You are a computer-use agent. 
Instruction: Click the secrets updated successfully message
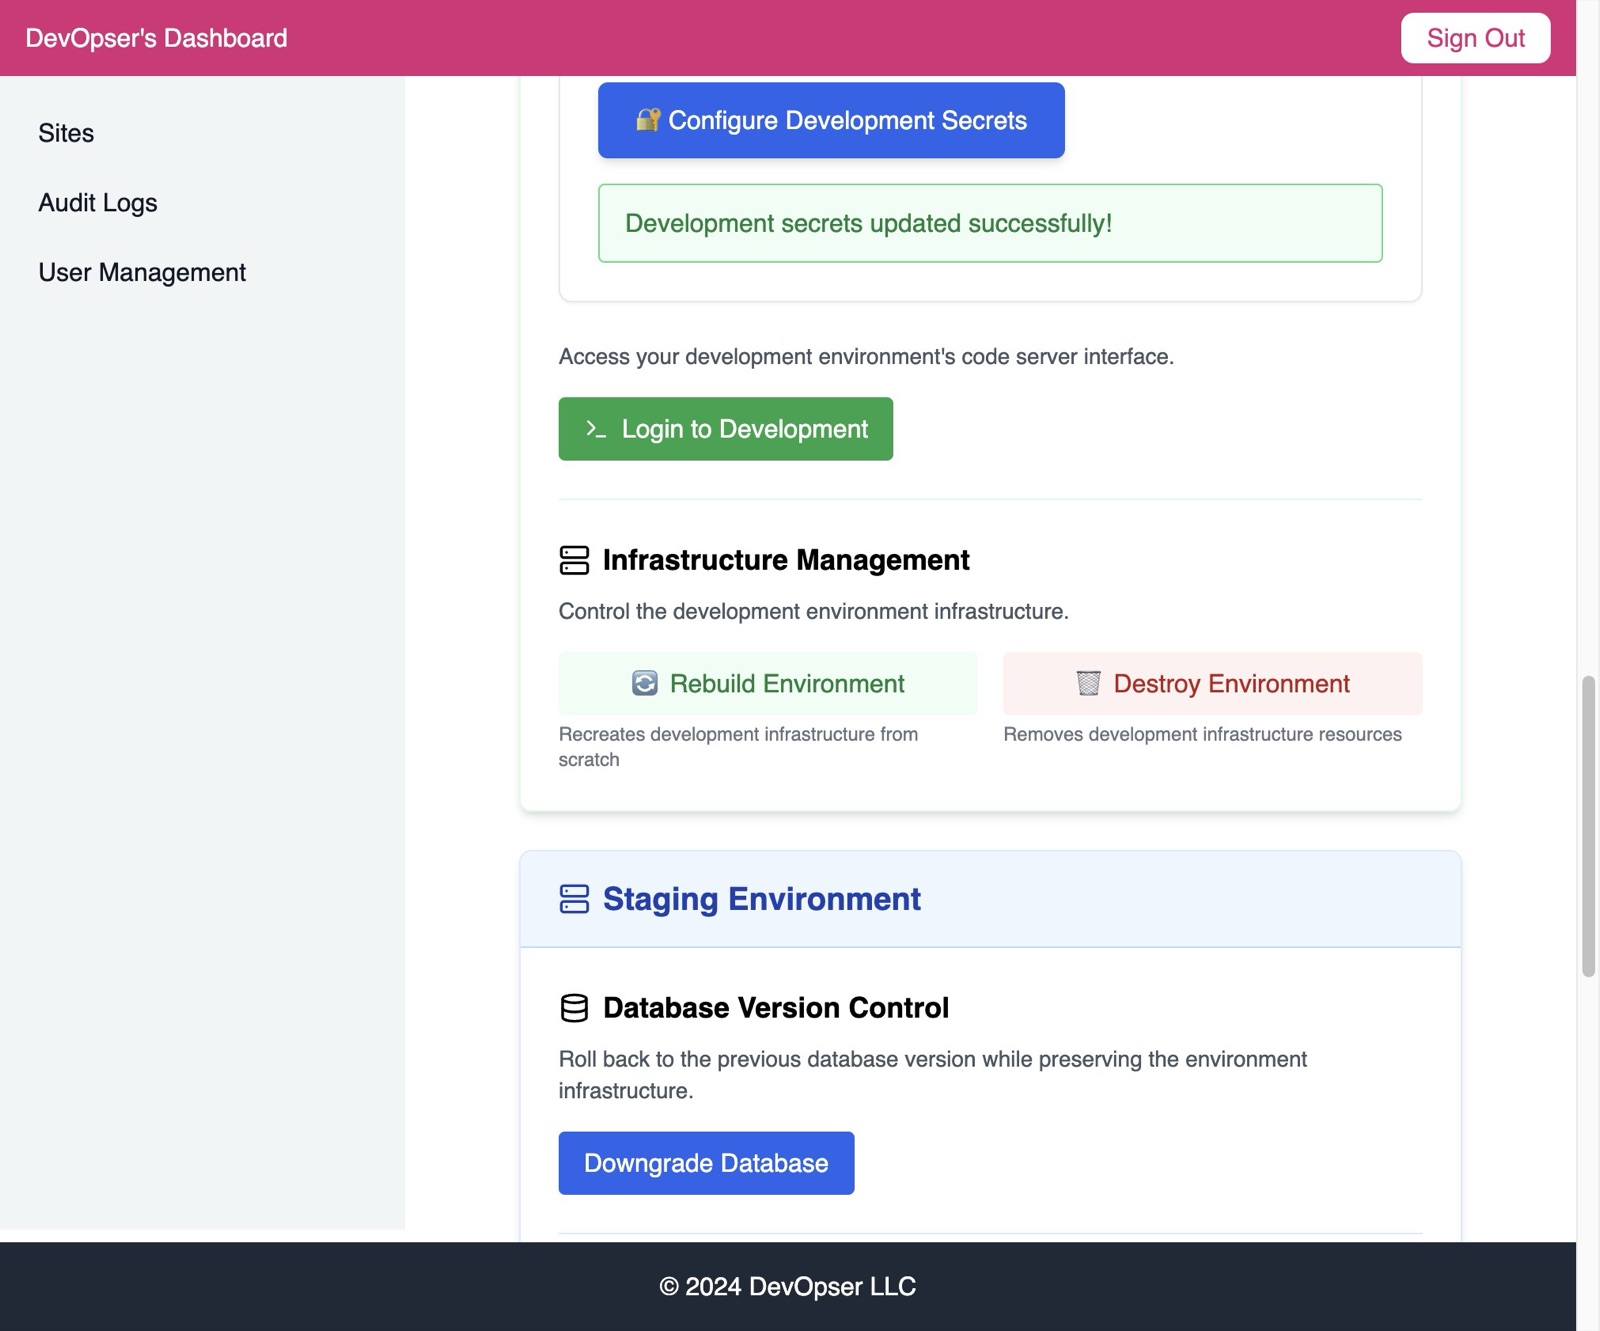click(x=990, y=223)
